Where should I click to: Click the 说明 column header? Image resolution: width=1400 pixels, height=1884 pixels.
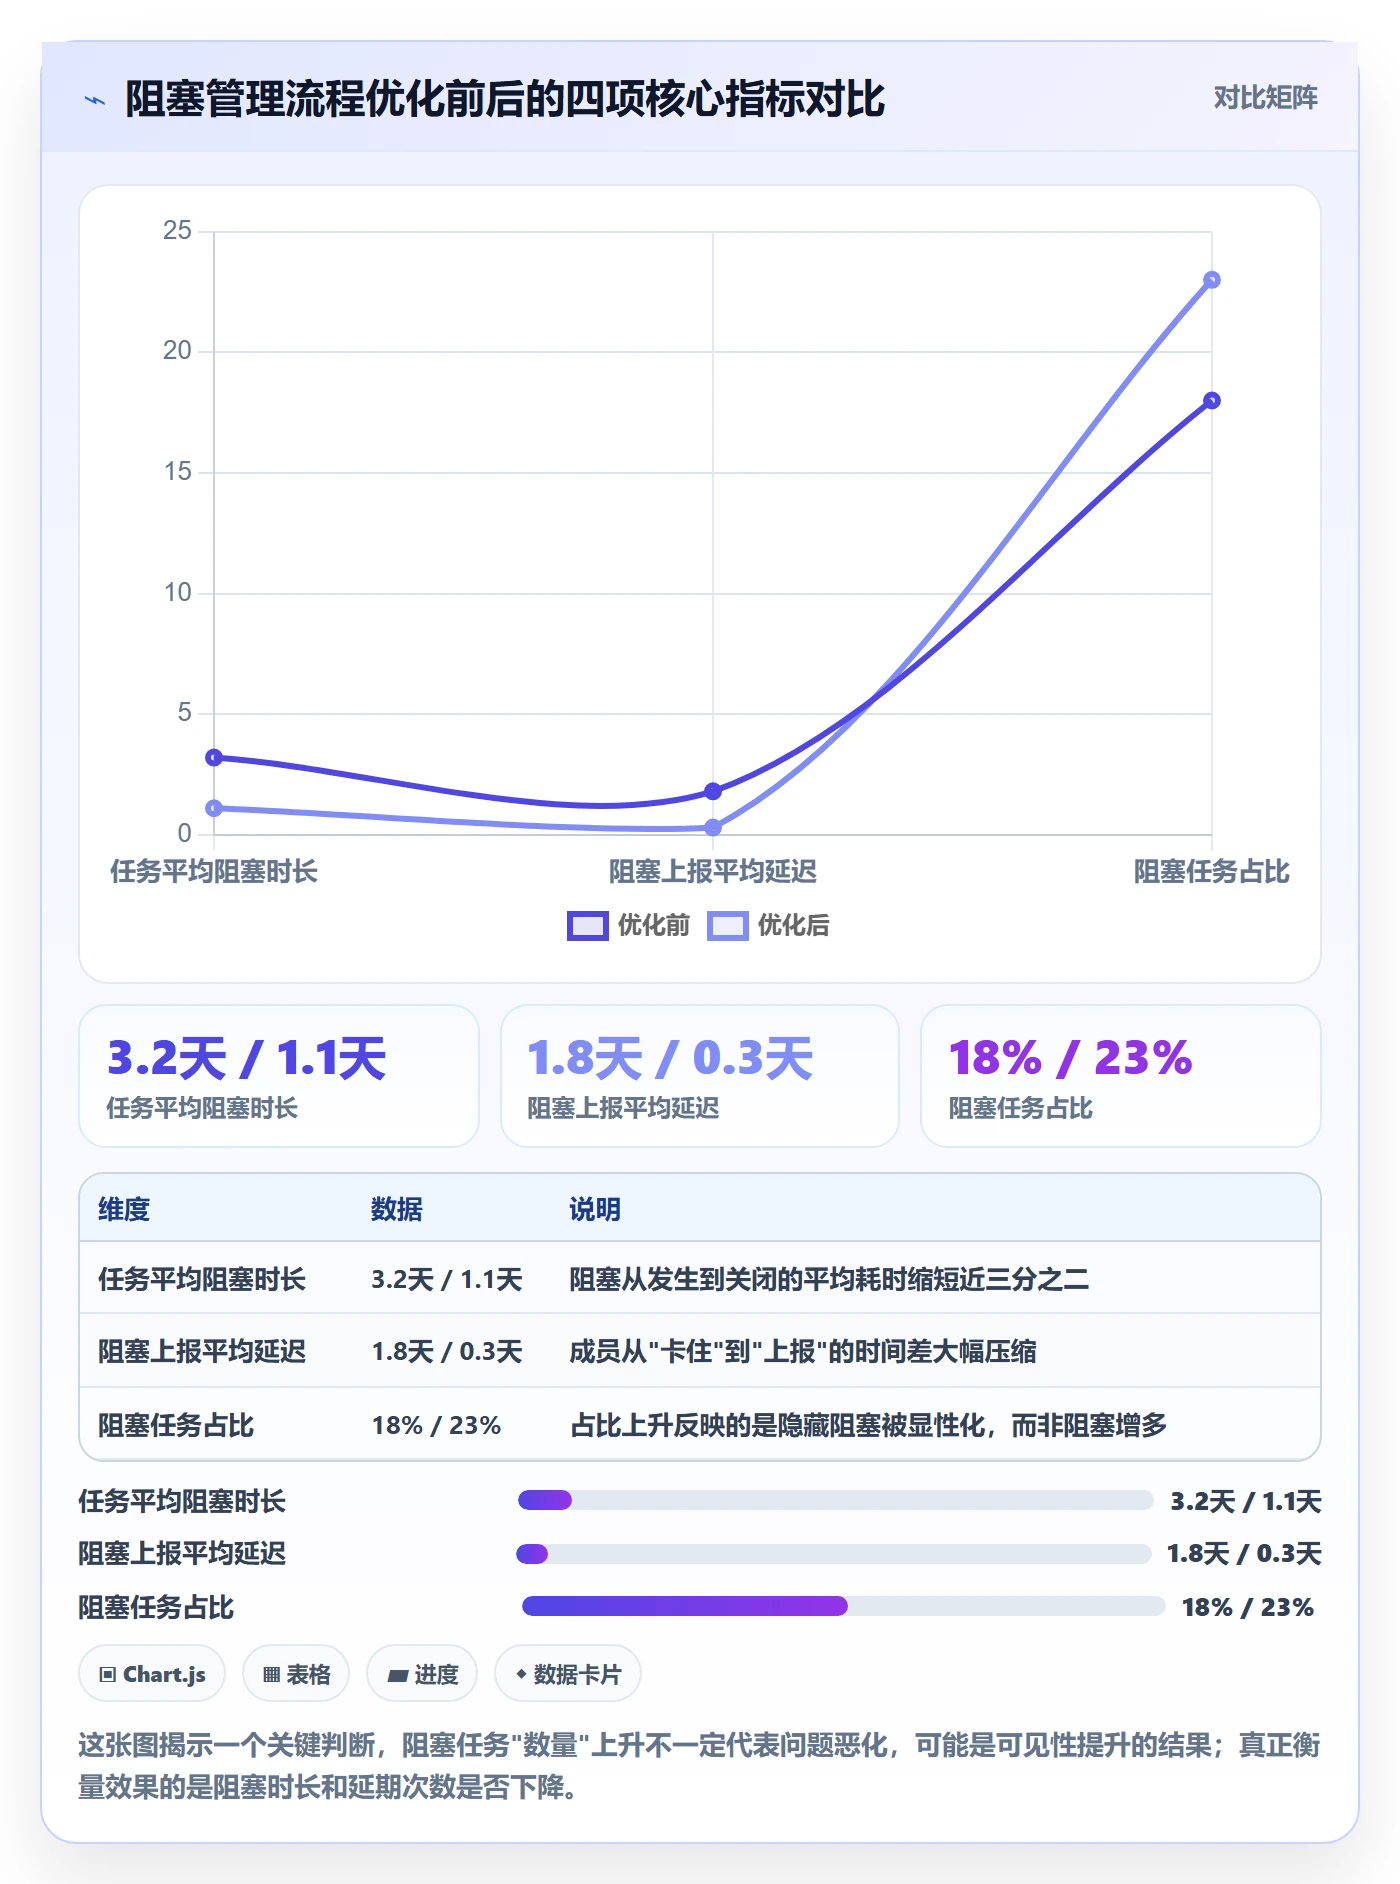tap(595, 1209)
